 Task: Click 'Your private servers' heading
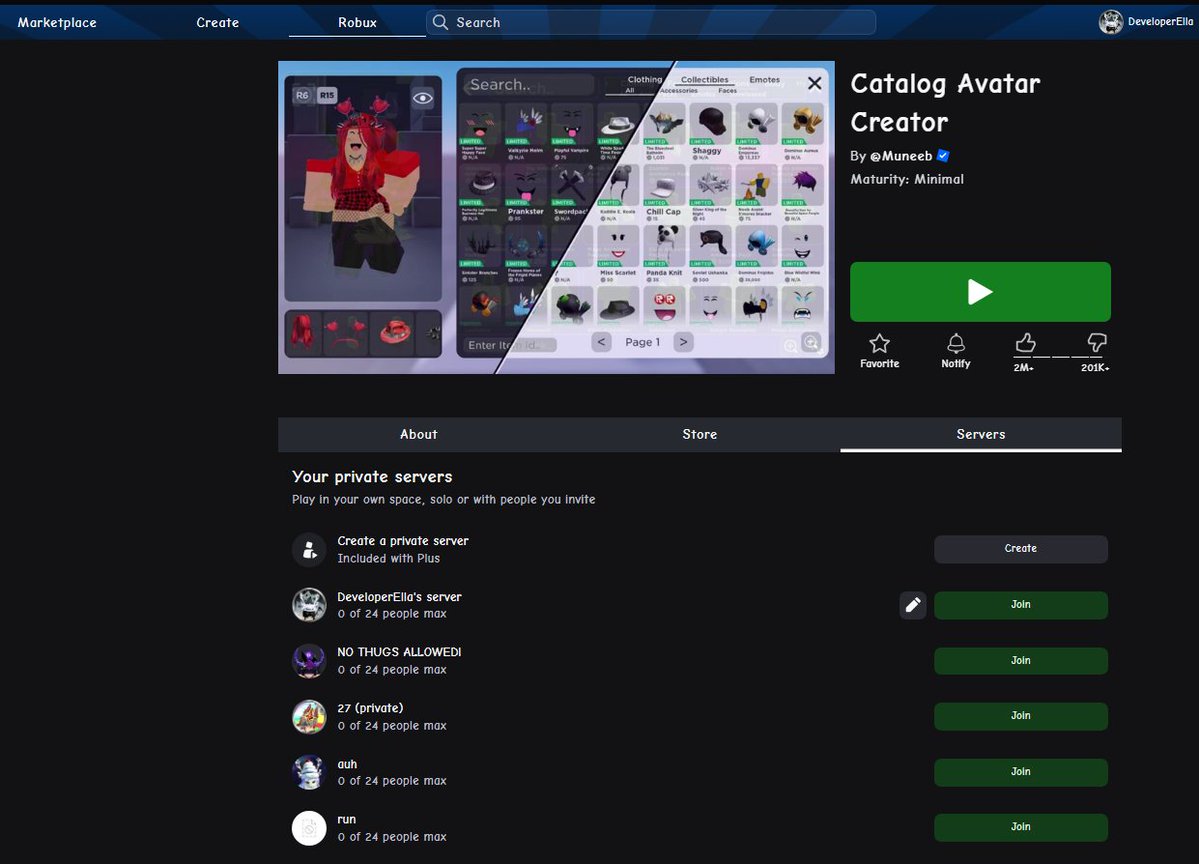coord(372,477)
